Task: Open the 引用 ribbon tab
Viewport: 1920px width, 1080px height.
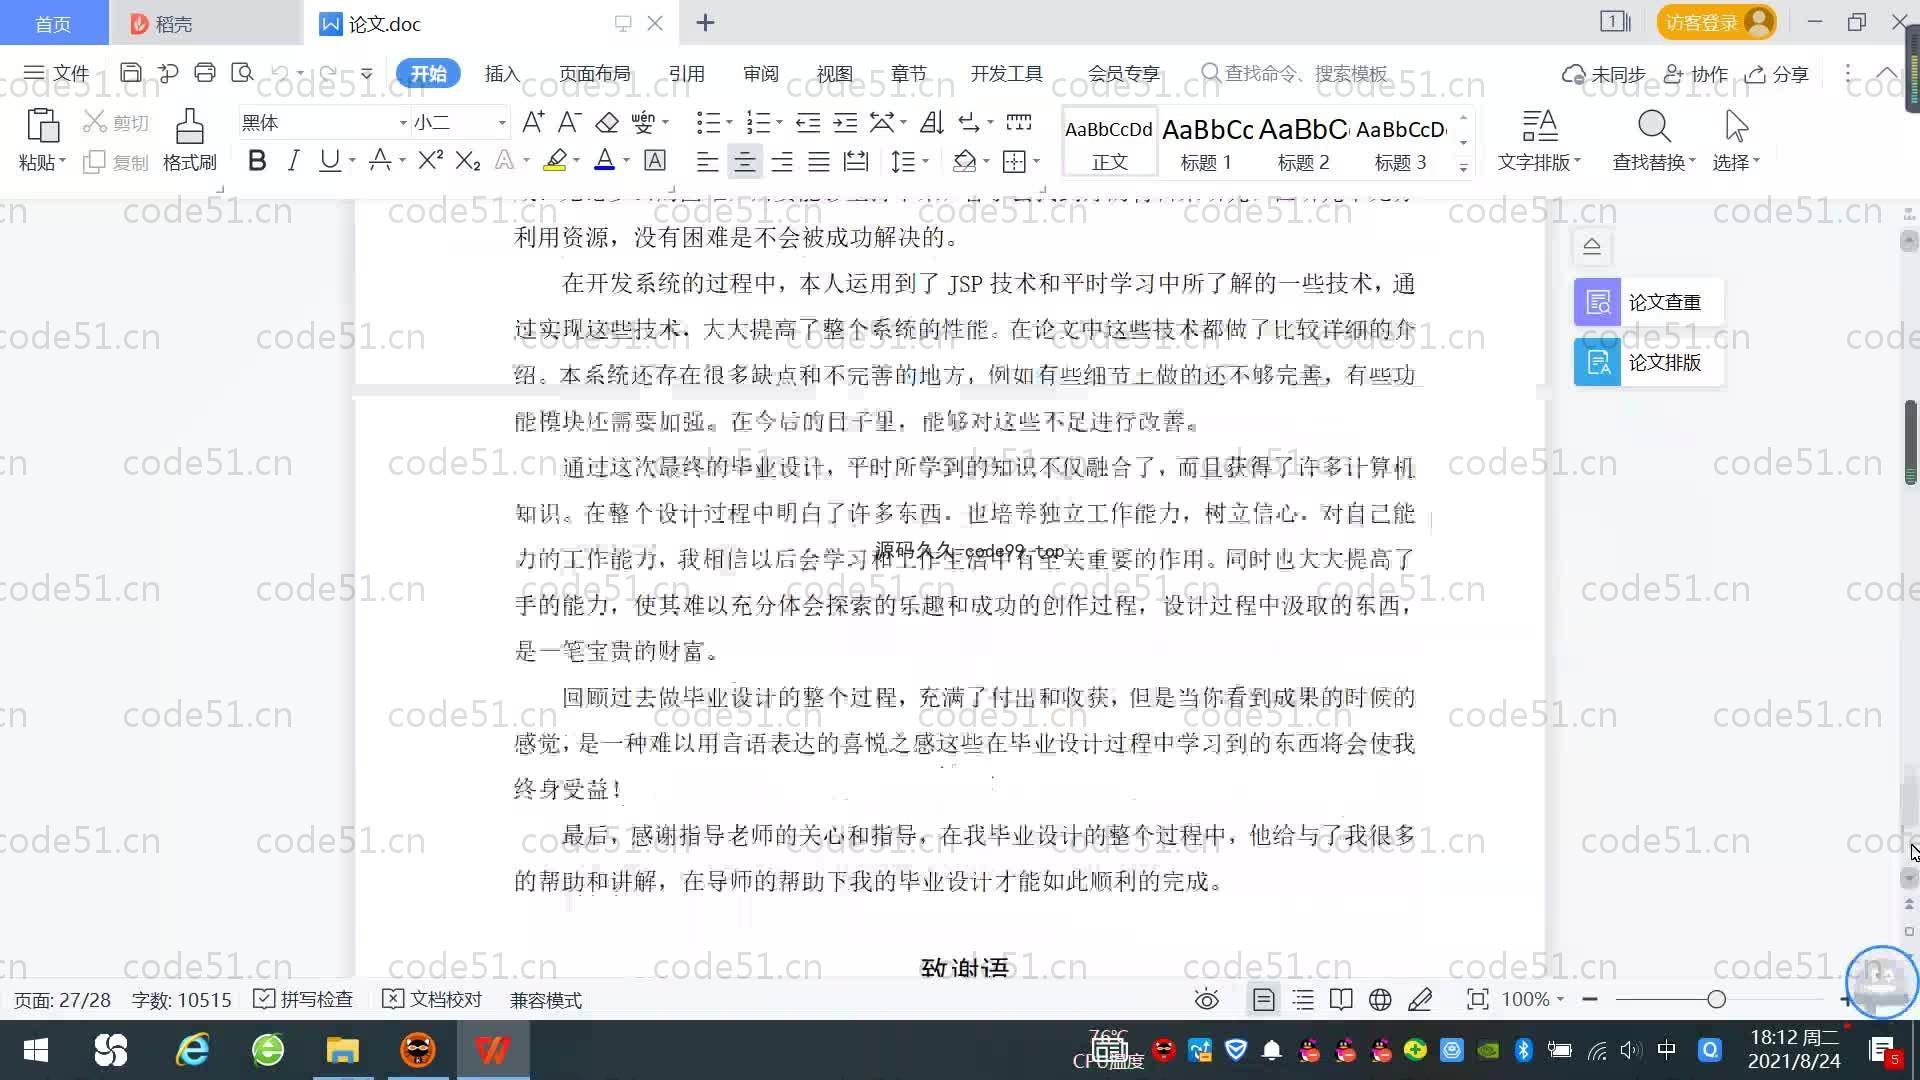Action: click(x=686, y=74)
